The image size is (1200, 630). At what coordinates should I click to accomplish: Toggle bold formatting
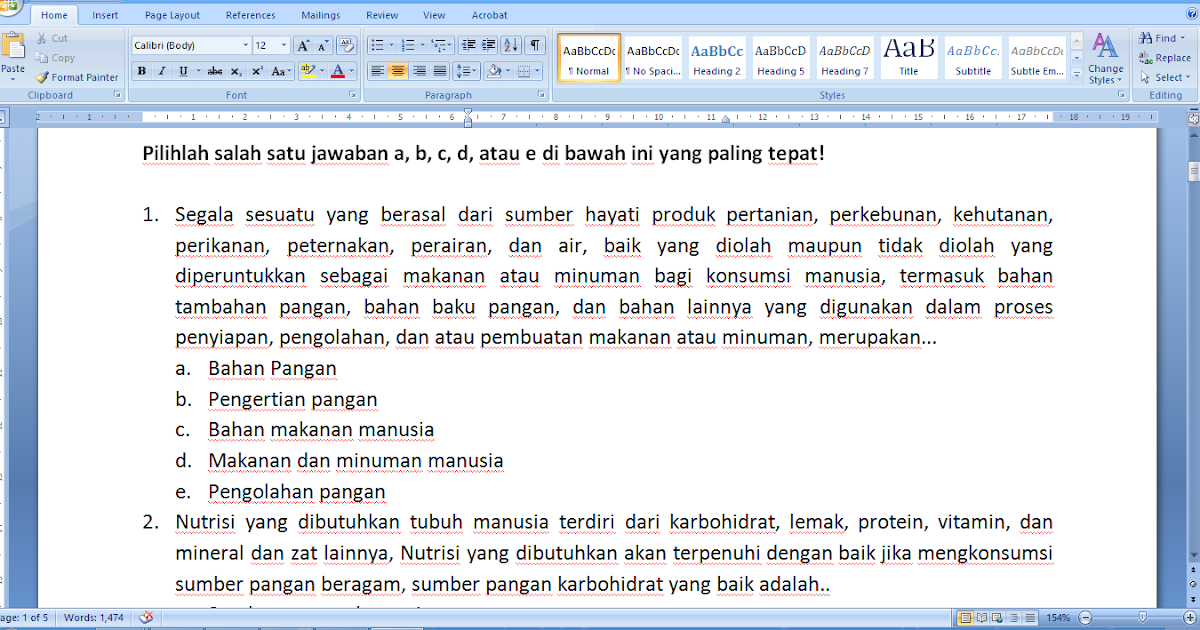point(141,70)
